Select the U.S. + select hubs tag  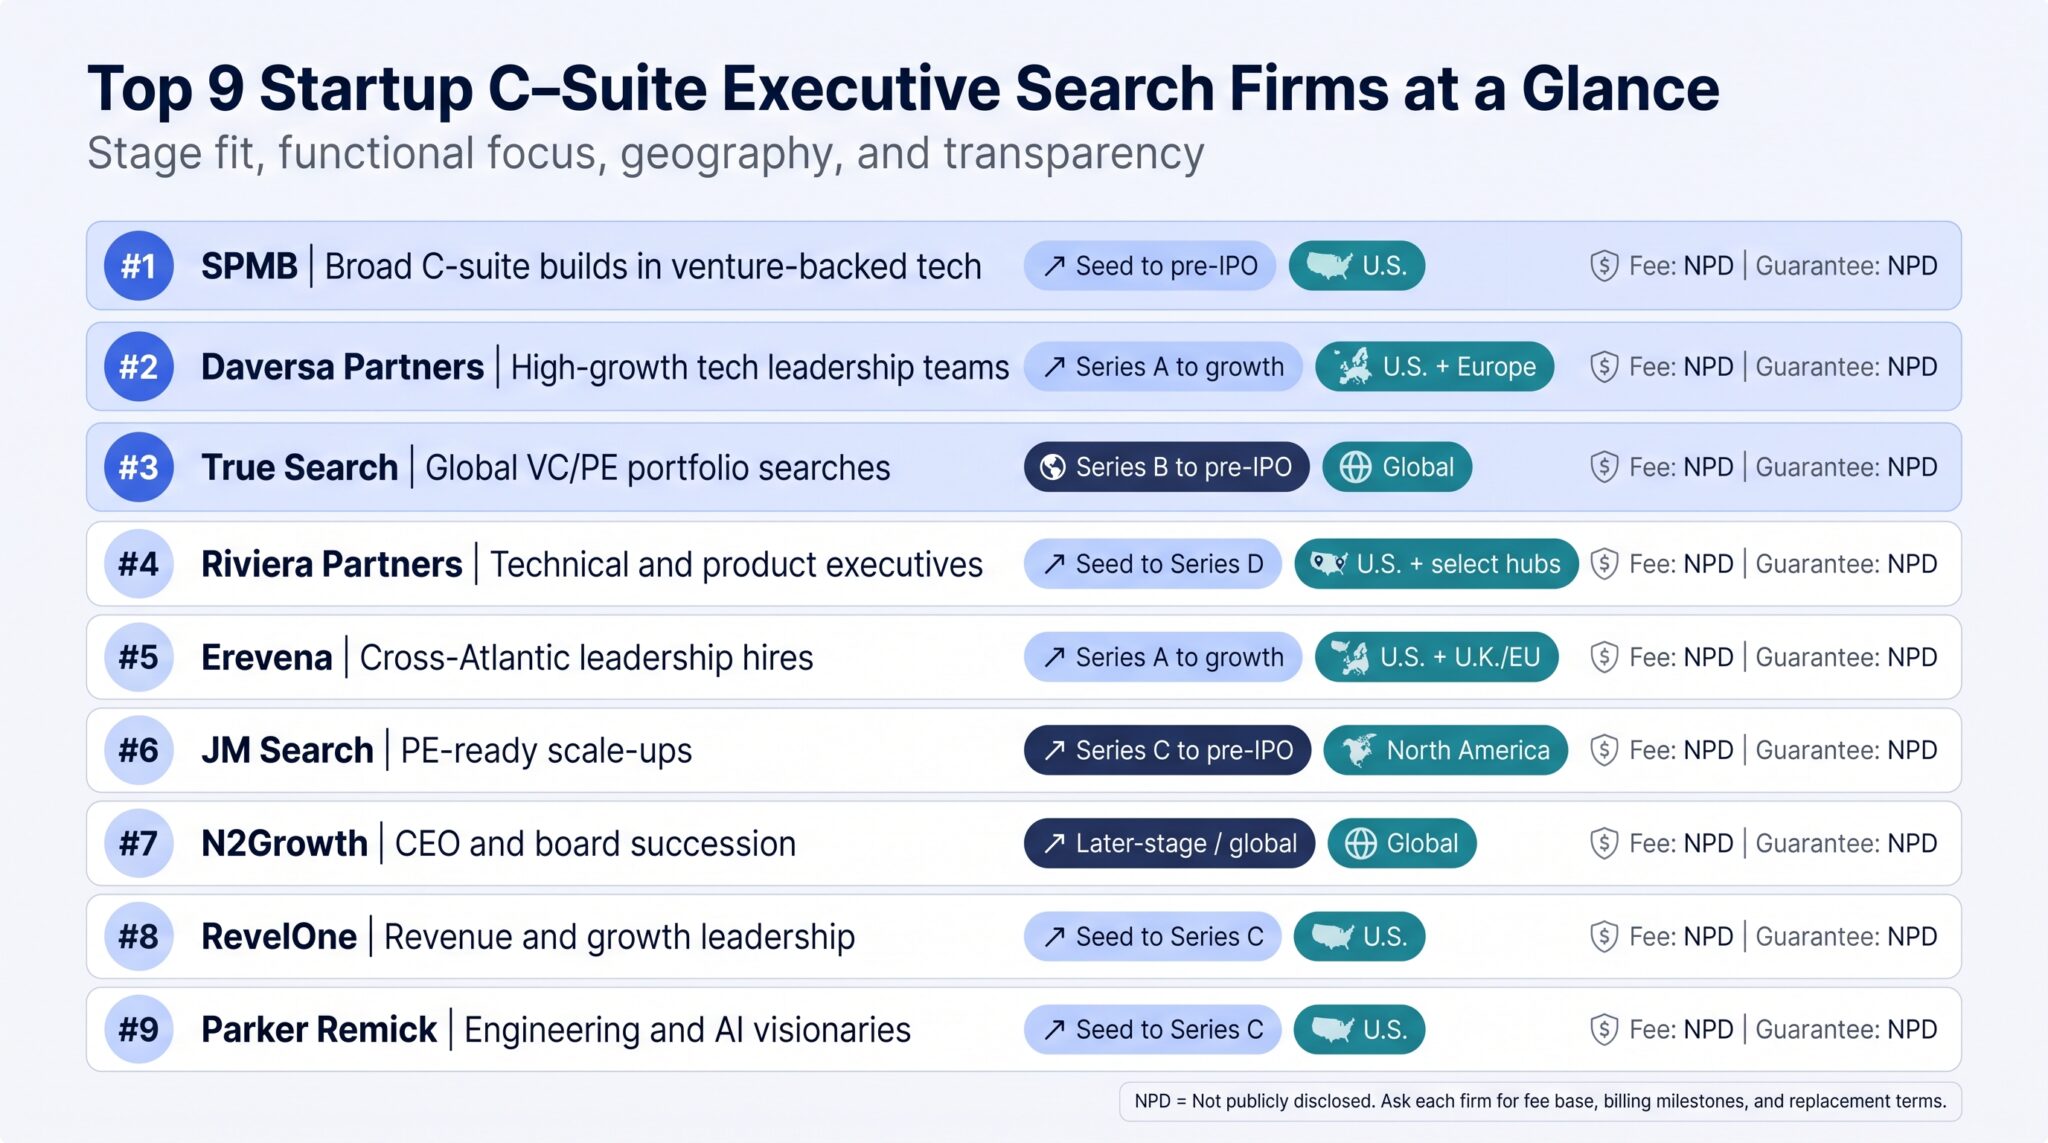[x=1436, y=564]
